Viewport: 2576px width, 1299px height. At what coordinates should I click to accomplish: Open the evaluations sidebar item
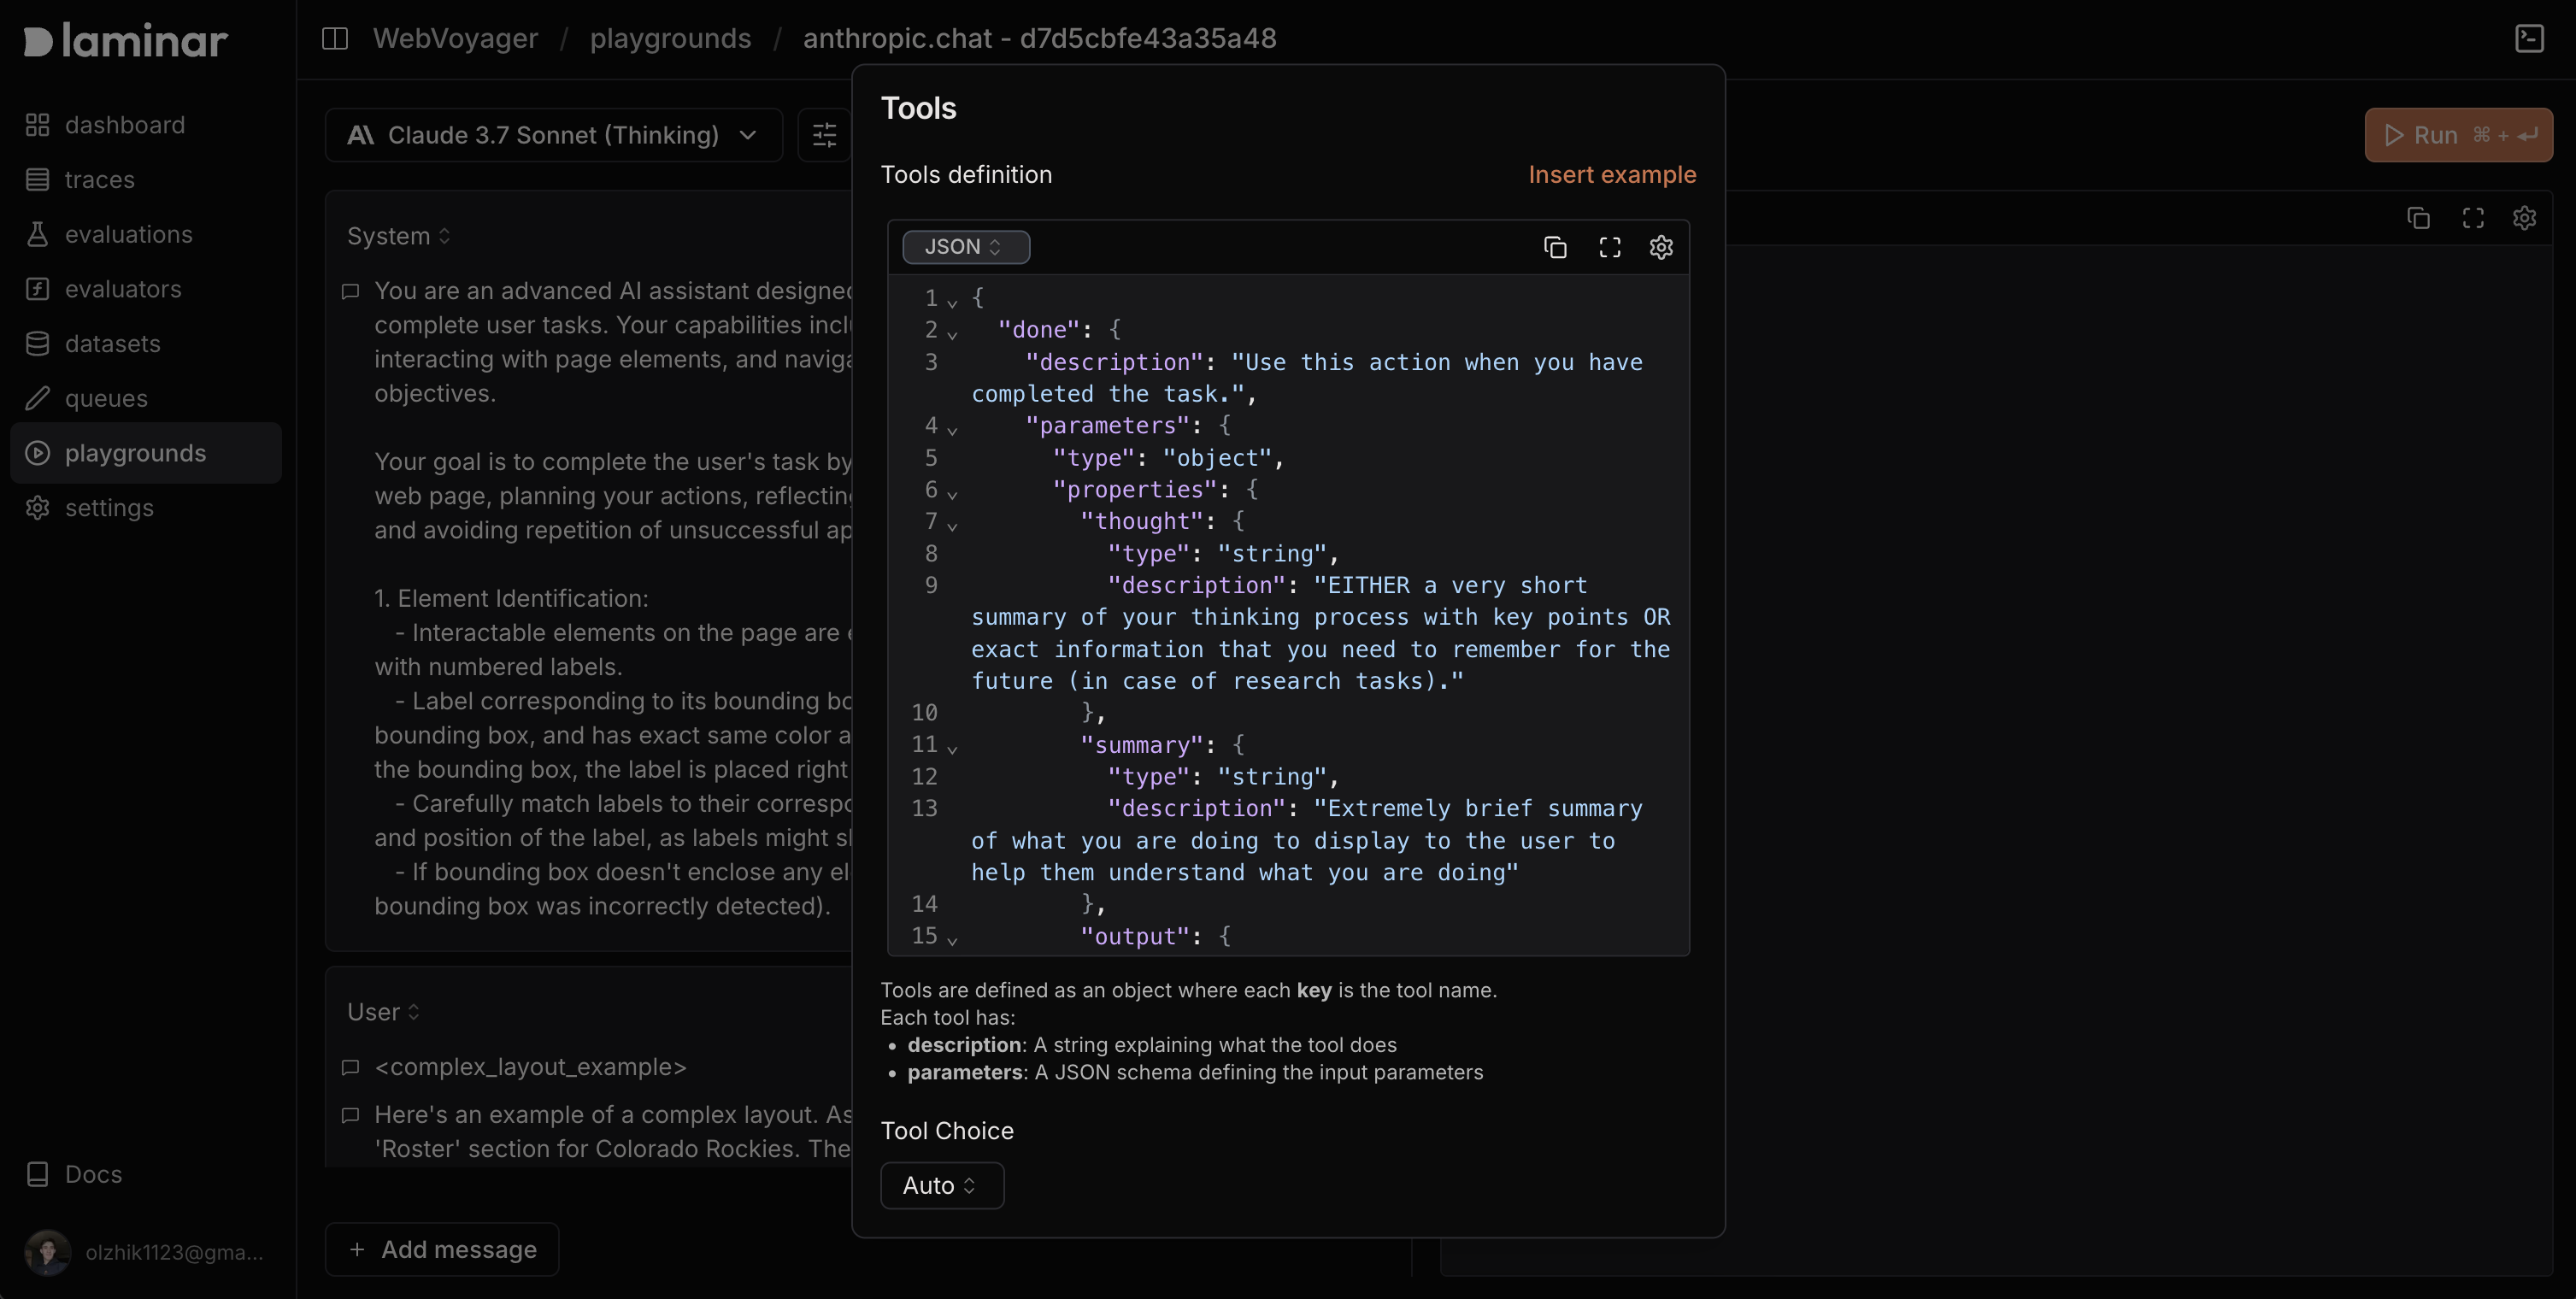click(x=128, y=234)
